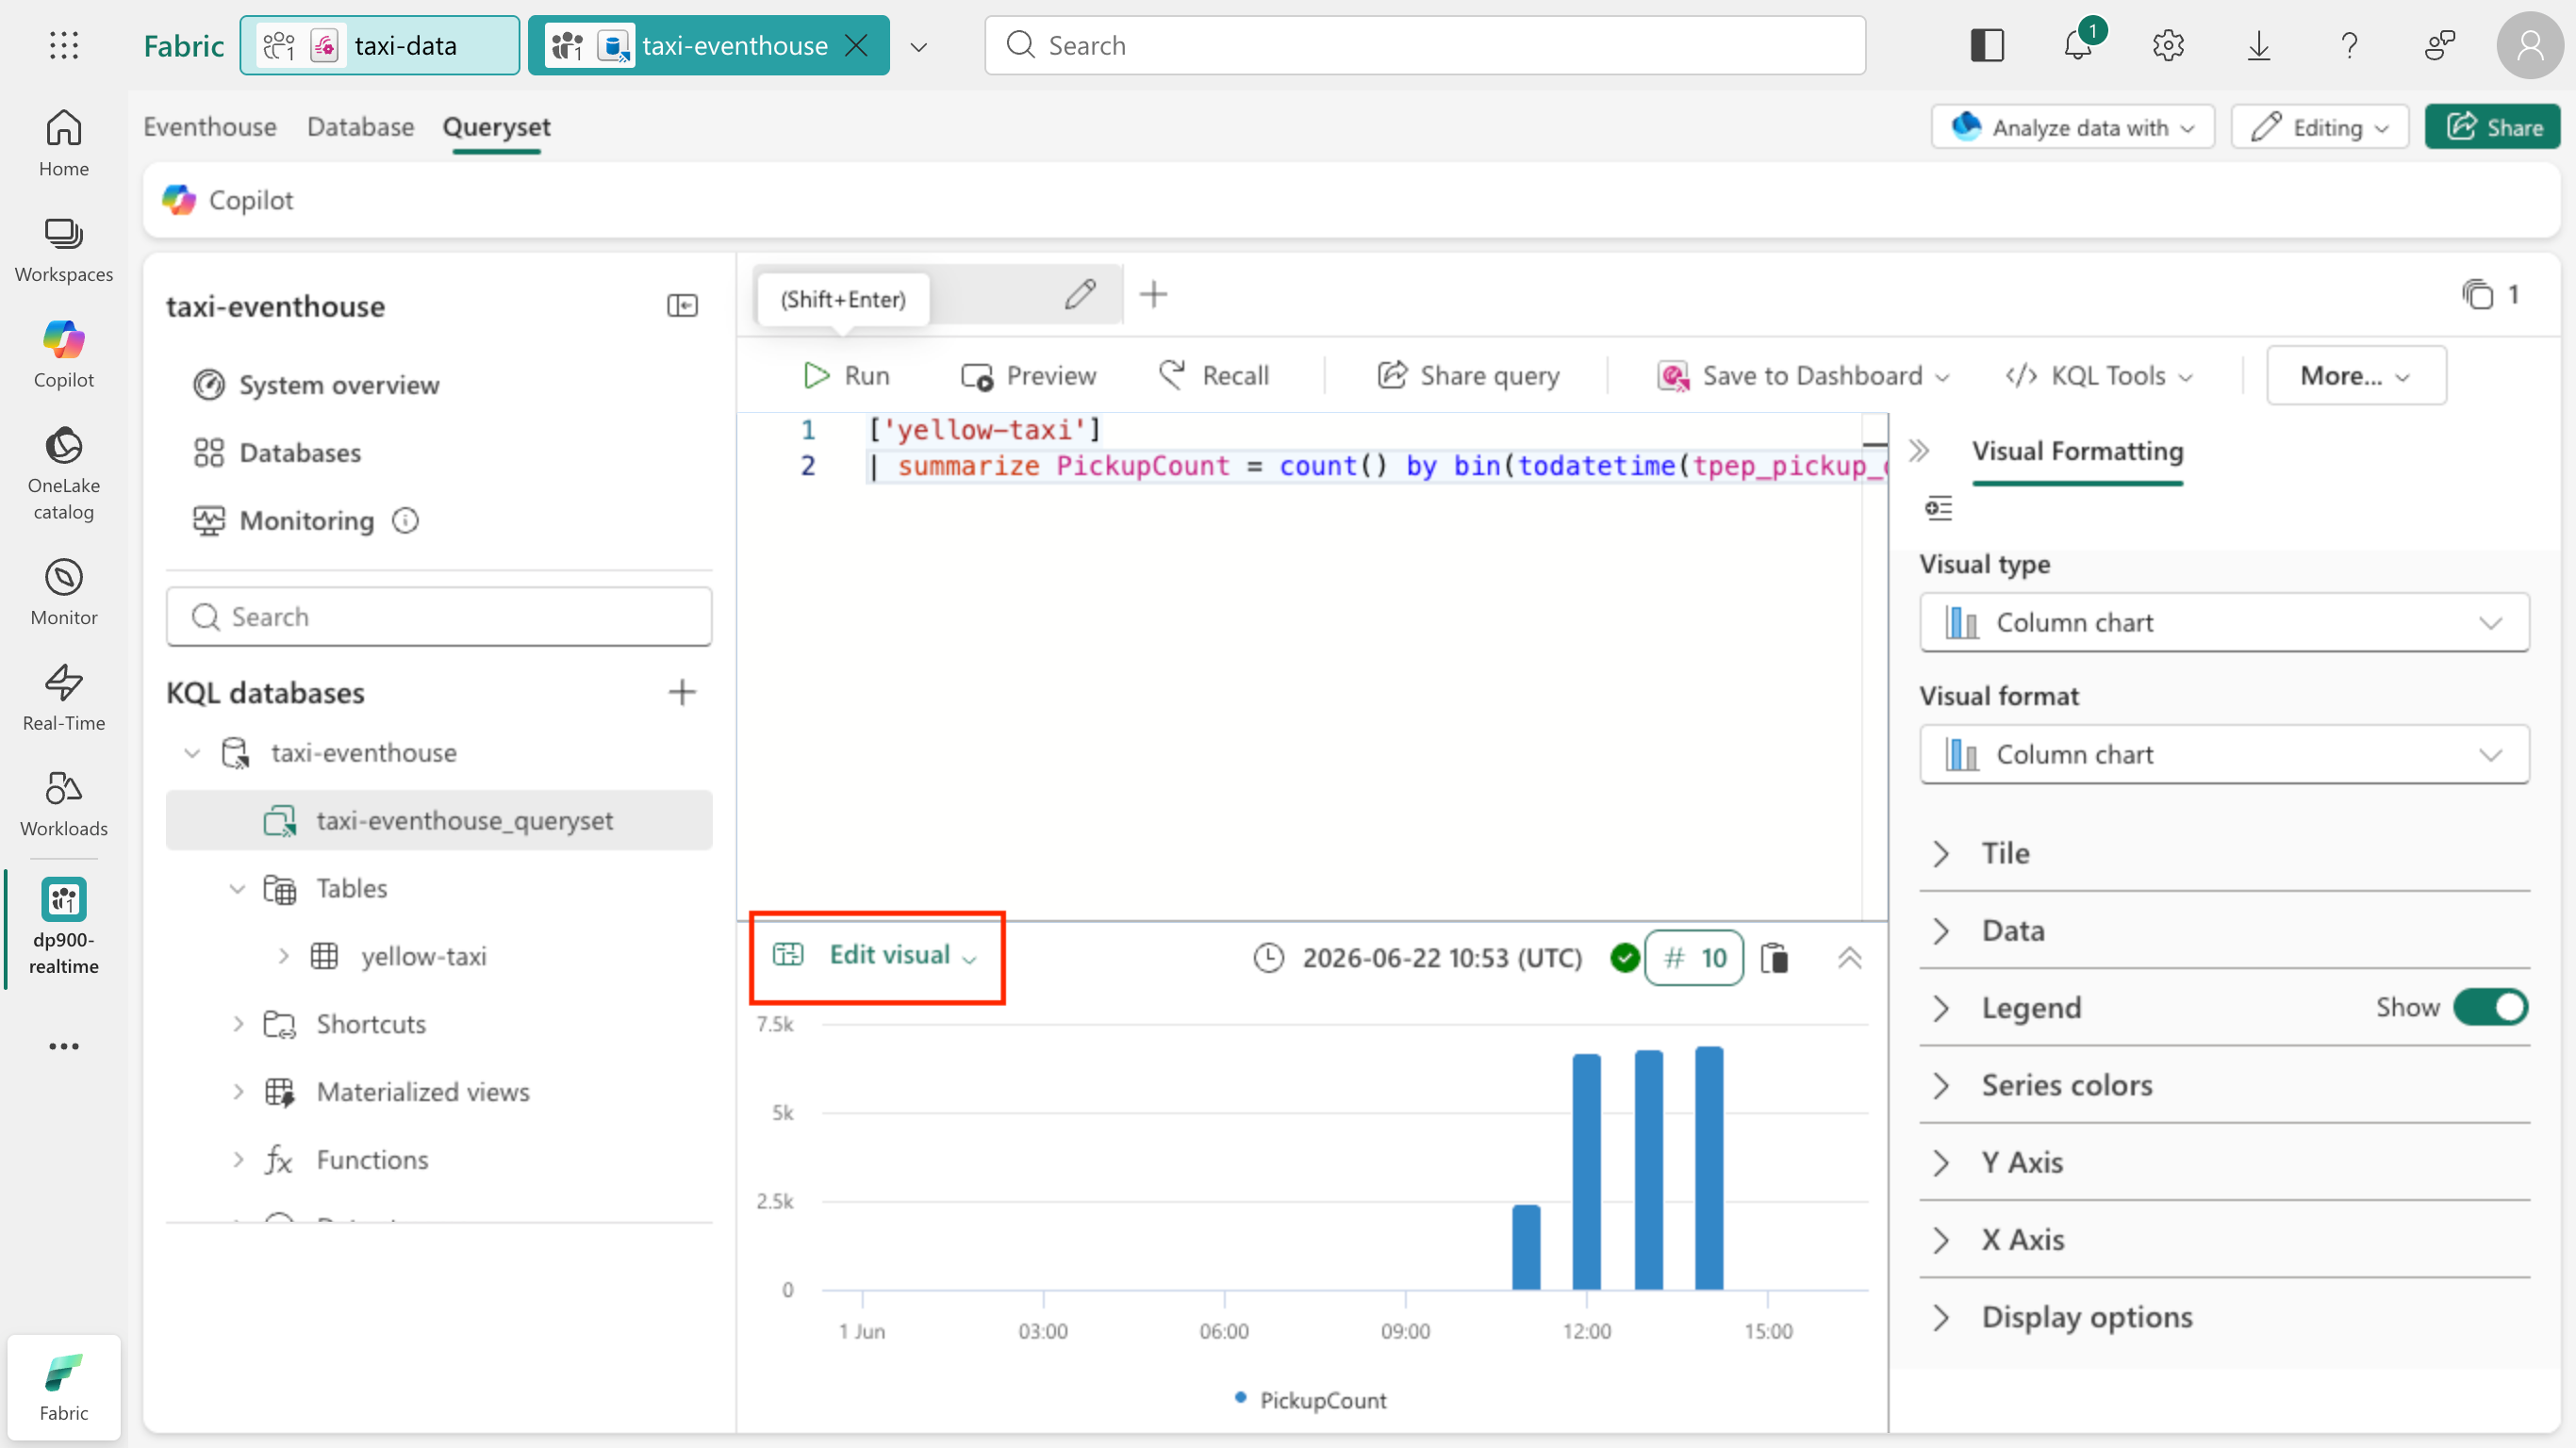This screenshot has height=1448, width=2576.
Task: Select the Visual Formatting tab
Action: point(2077,451)
